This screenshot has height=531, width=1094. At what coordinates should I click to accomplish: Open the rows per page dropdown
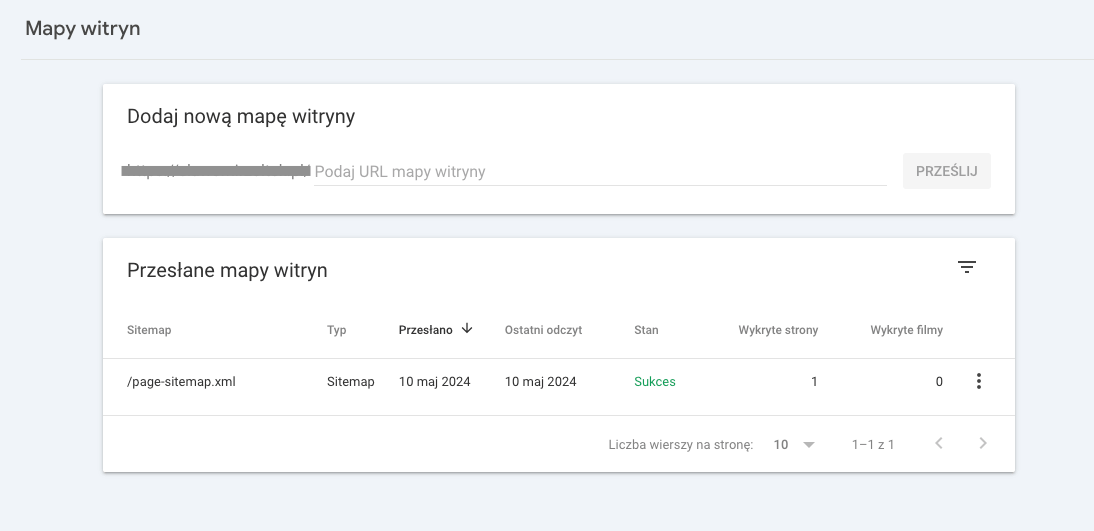795,444
